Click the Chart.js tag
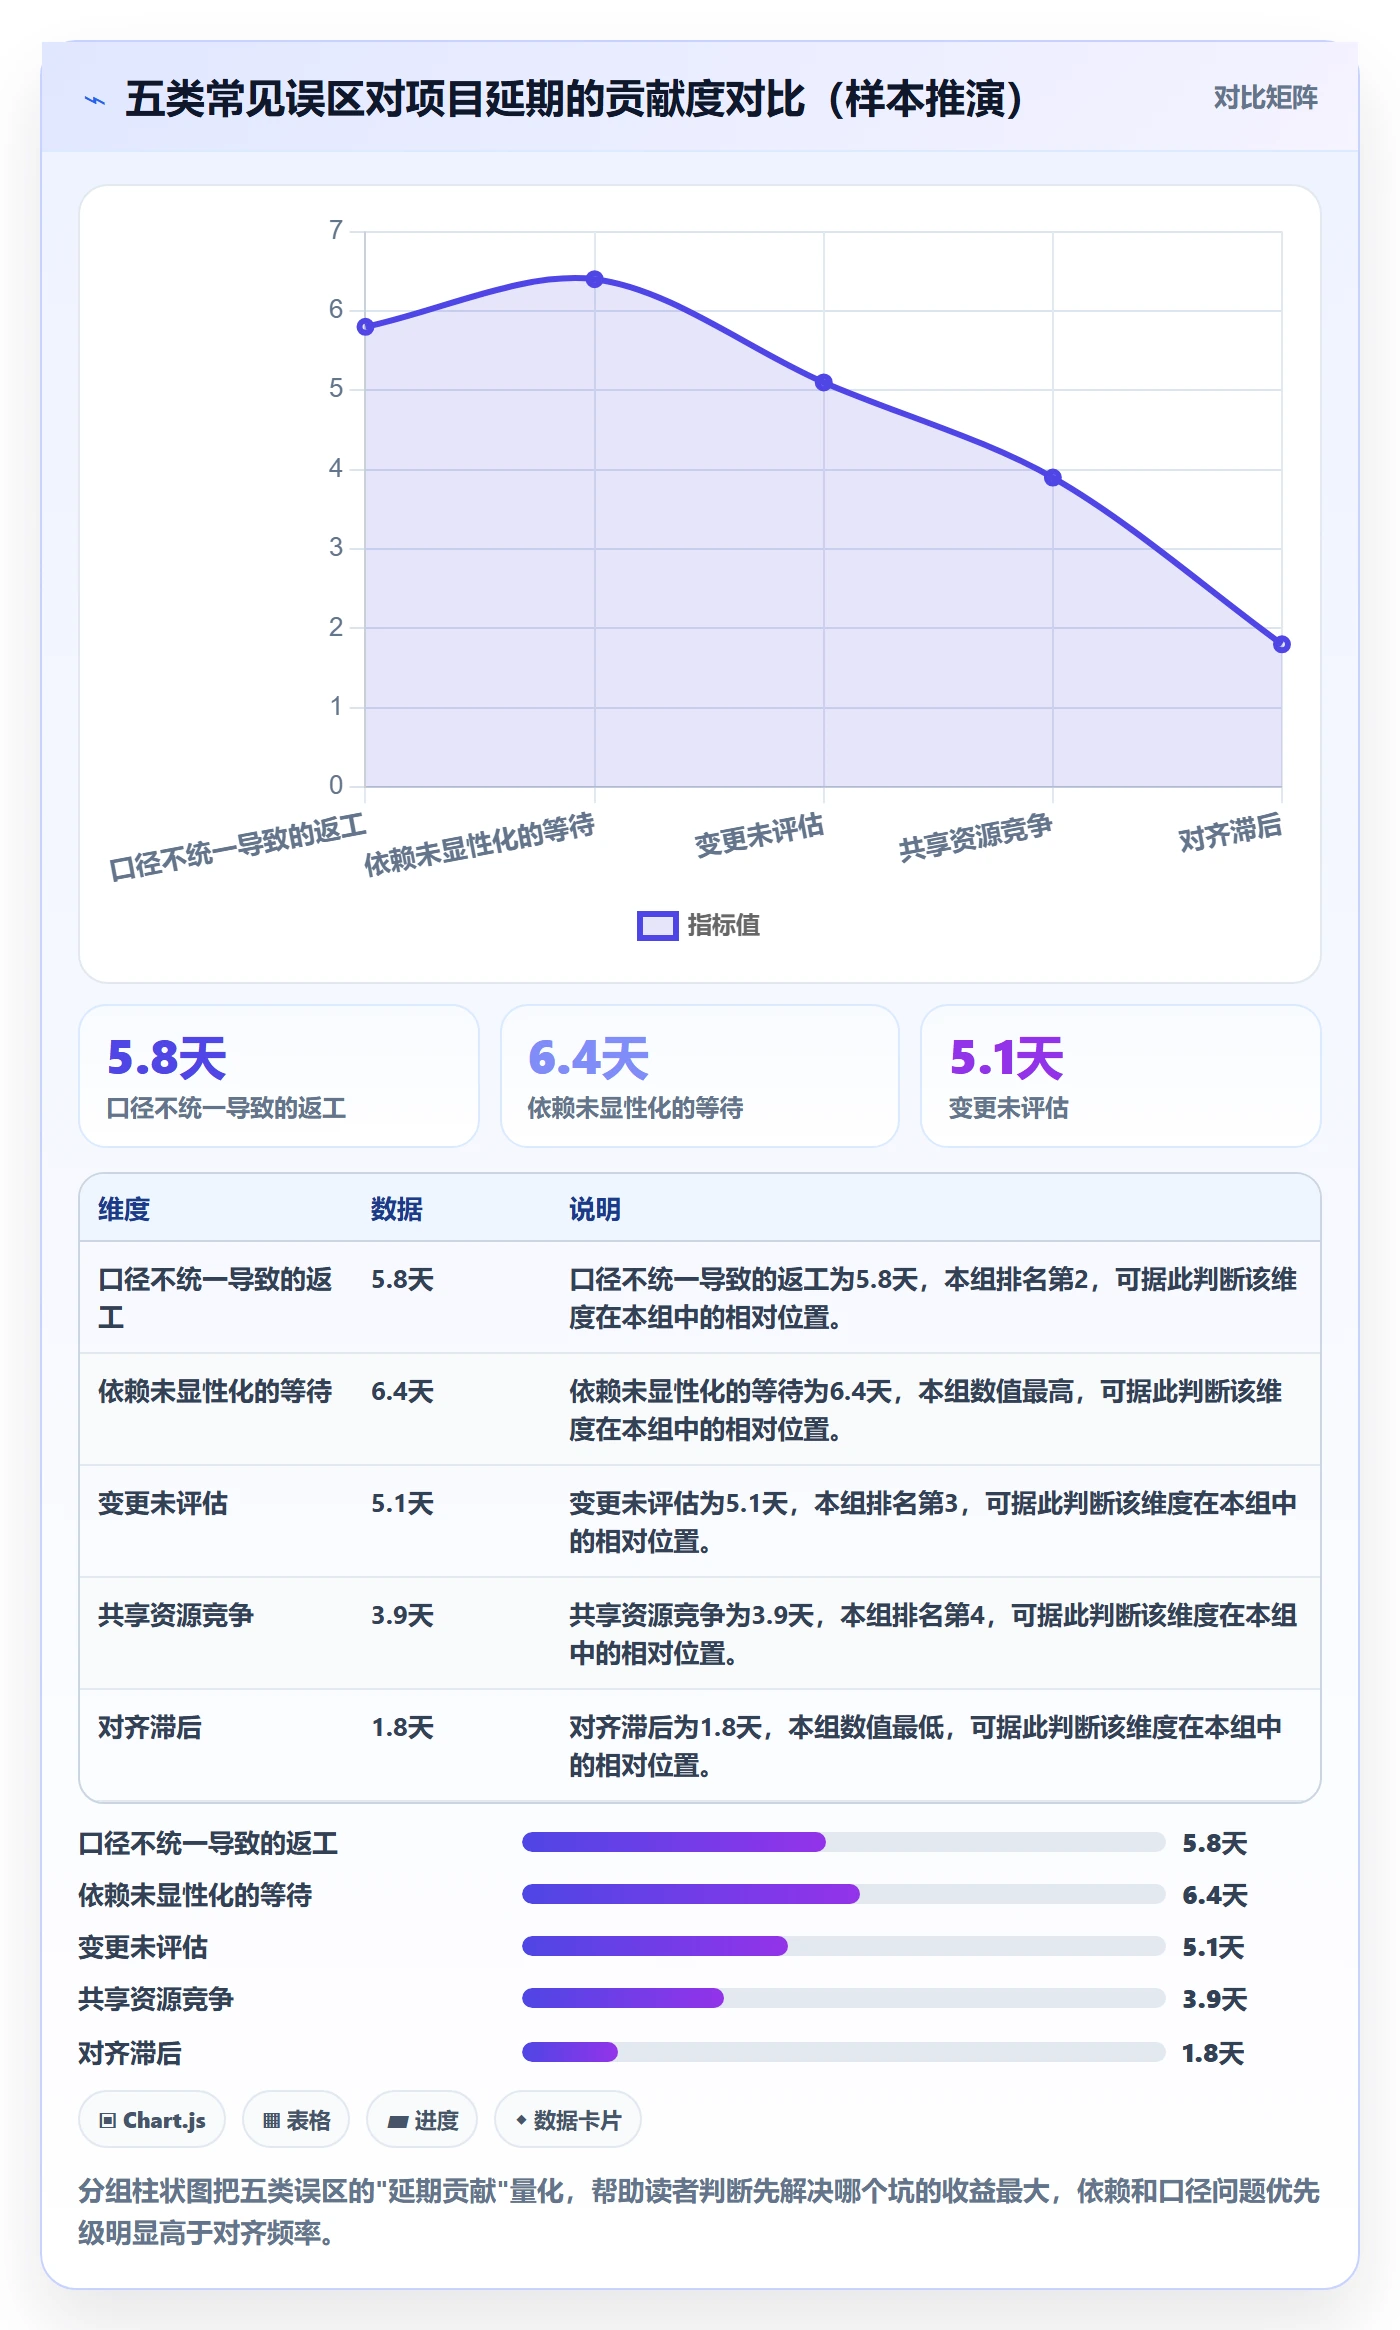The image size is (1400, 2330). point(152,2120)
